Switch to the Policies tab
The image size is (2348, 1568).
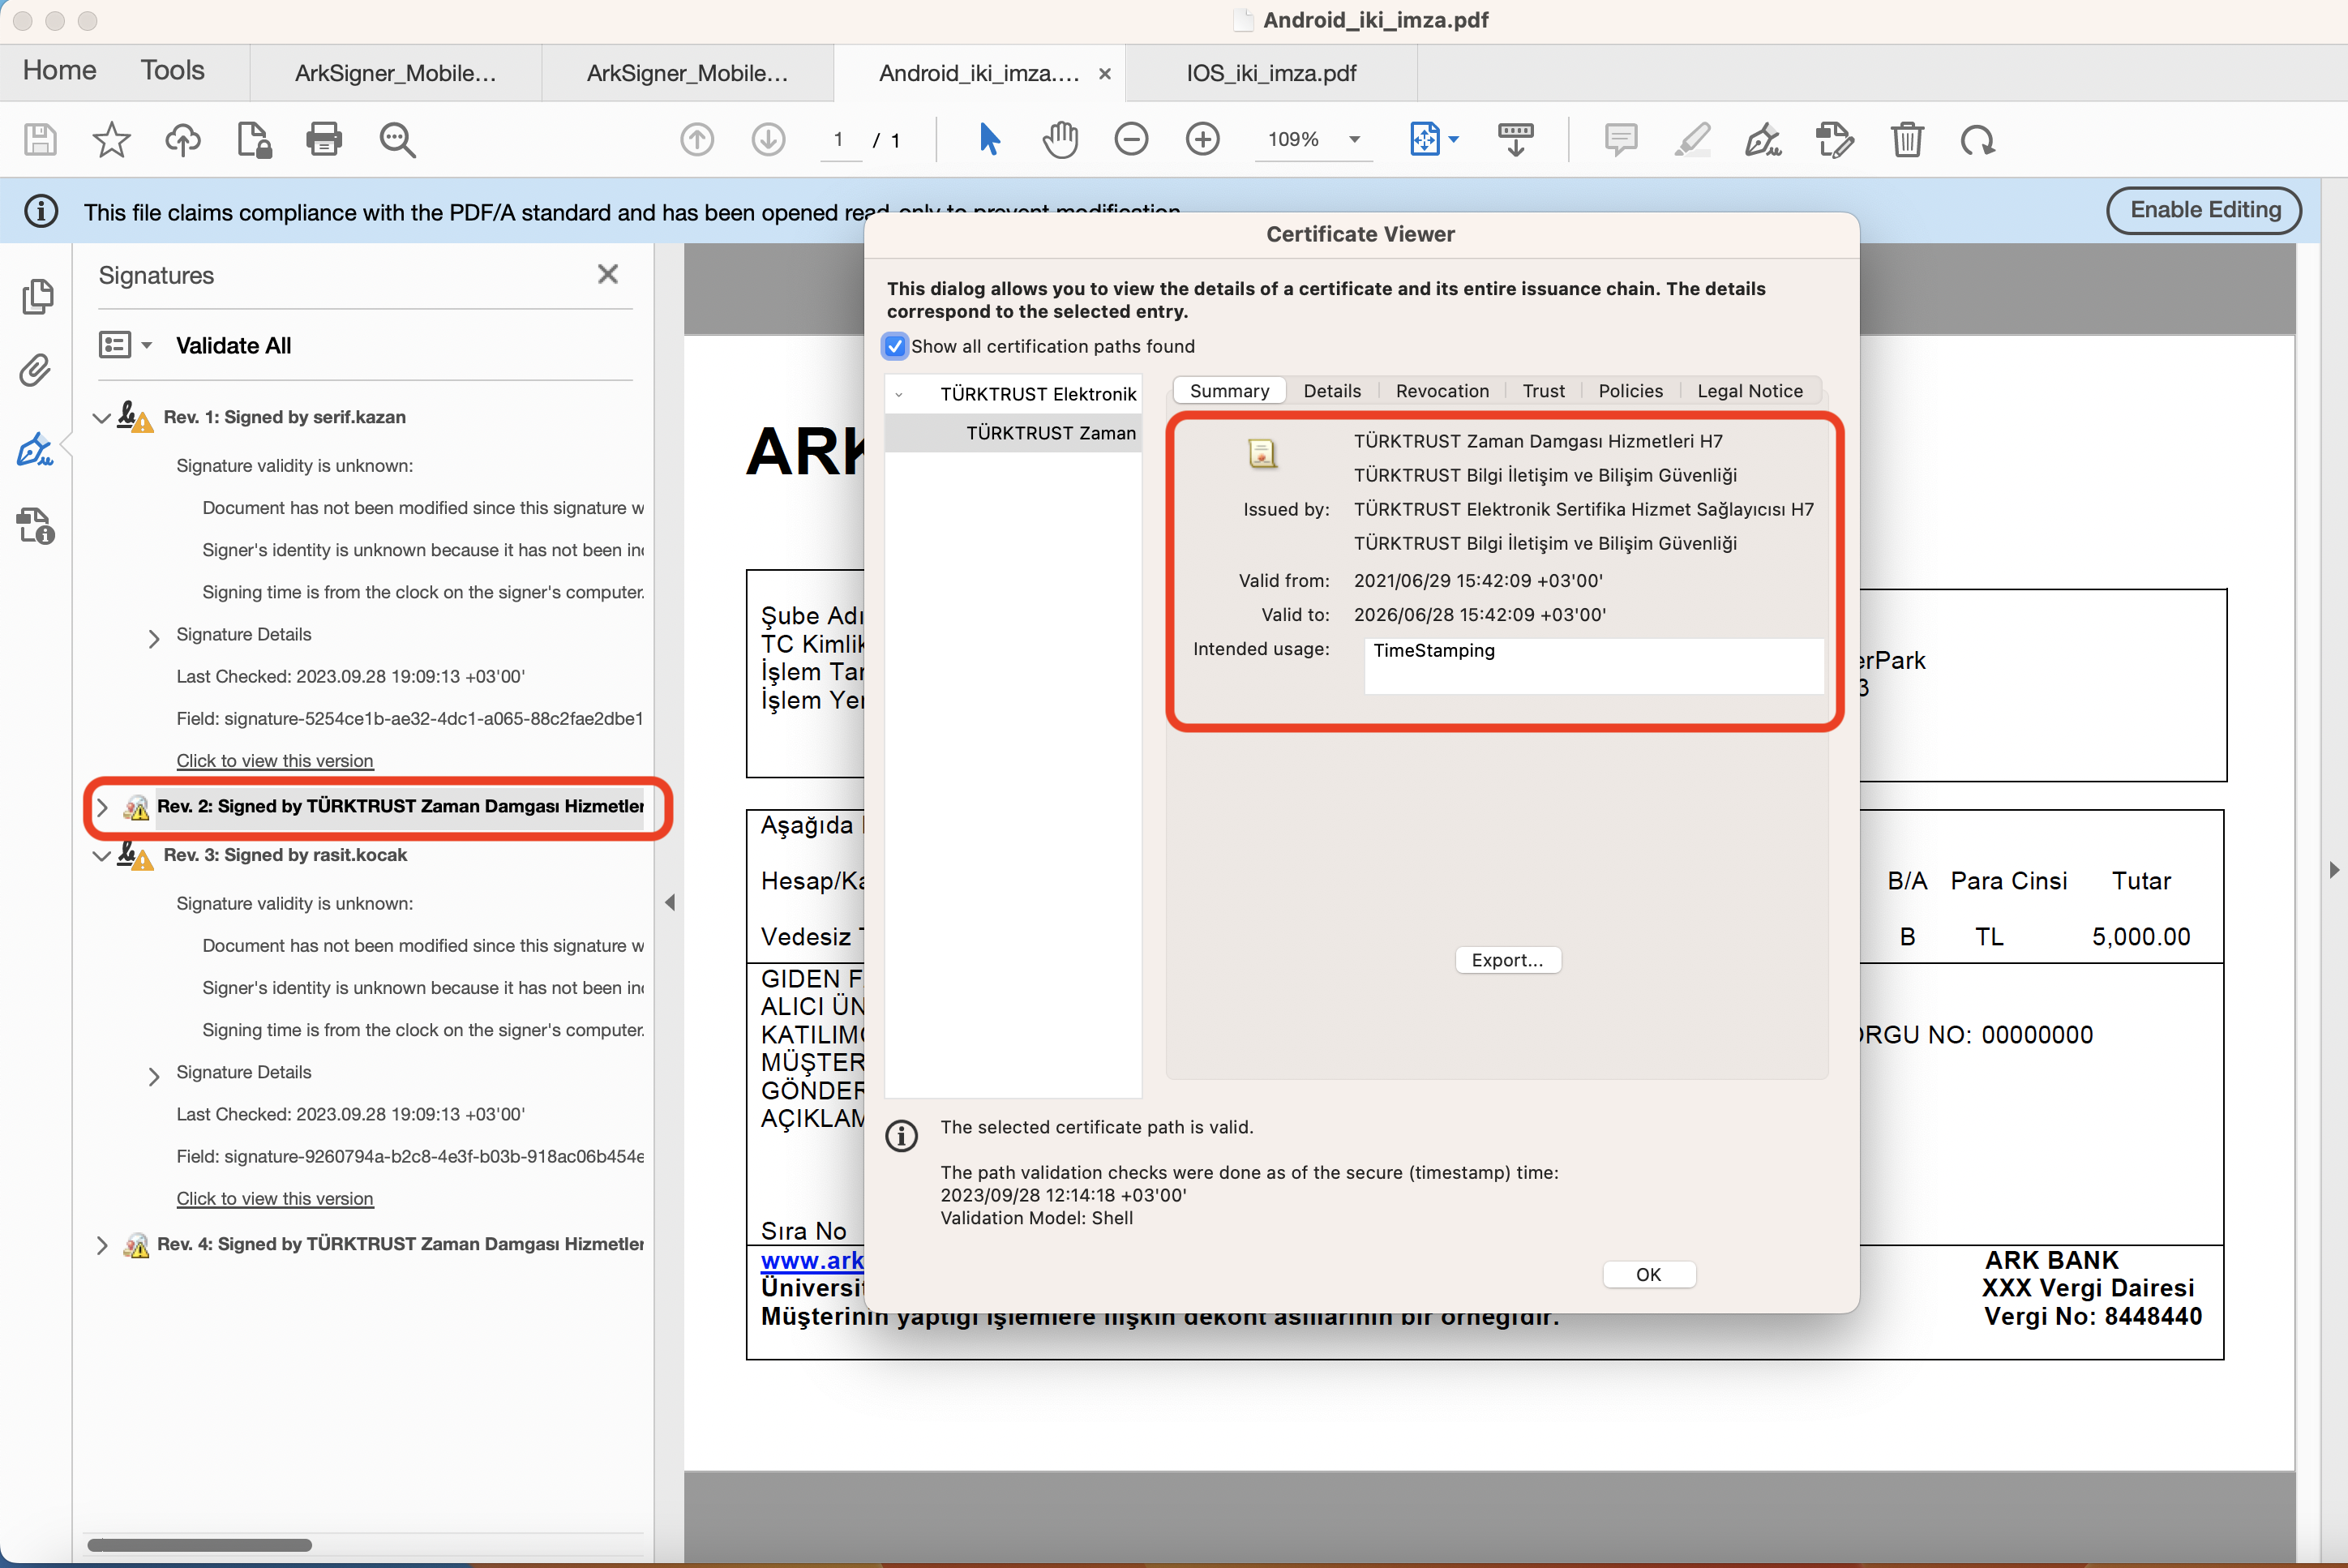point(1630,391)
